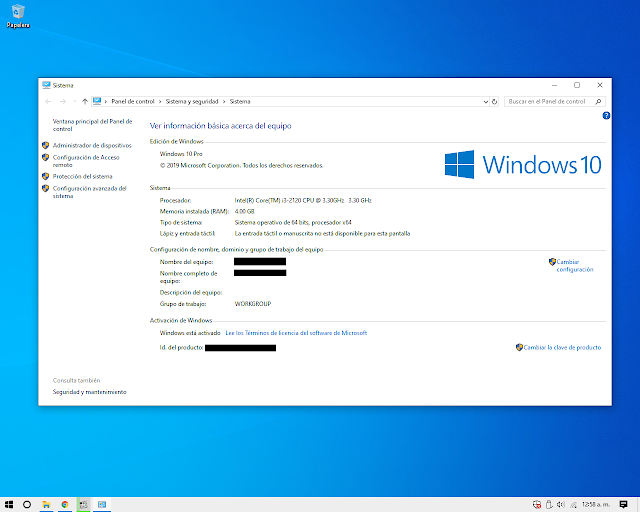Click shield icon beside Administrador de dispositivos
Screen dimensions: 640x512
[46, 145]
